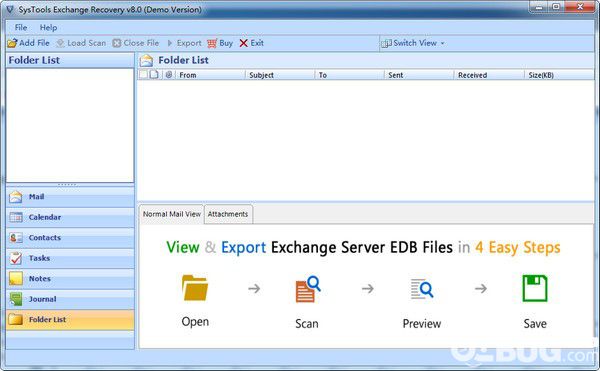Click the Journal green icon in sidebar
Image resolution: width=600 pixels, height=371 pixels.
[x=16, y=299]
